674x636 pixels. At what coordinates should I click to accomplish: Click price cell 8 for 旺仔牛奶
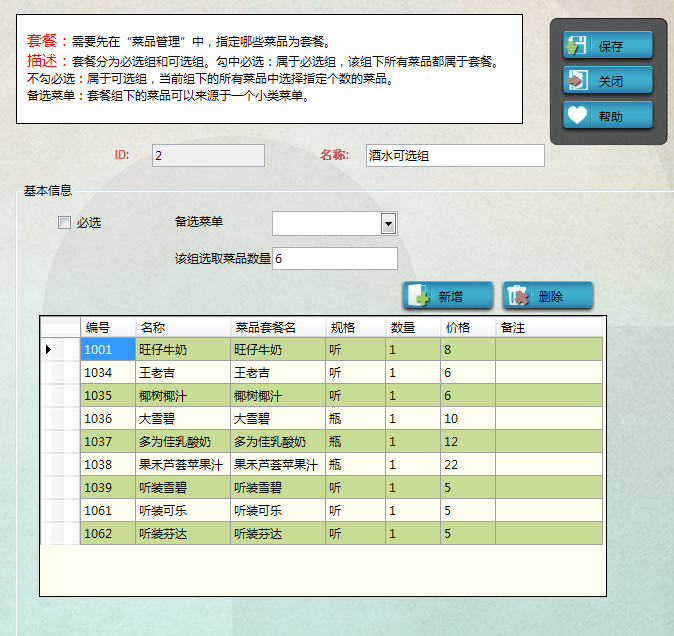(x=468, y=349)
